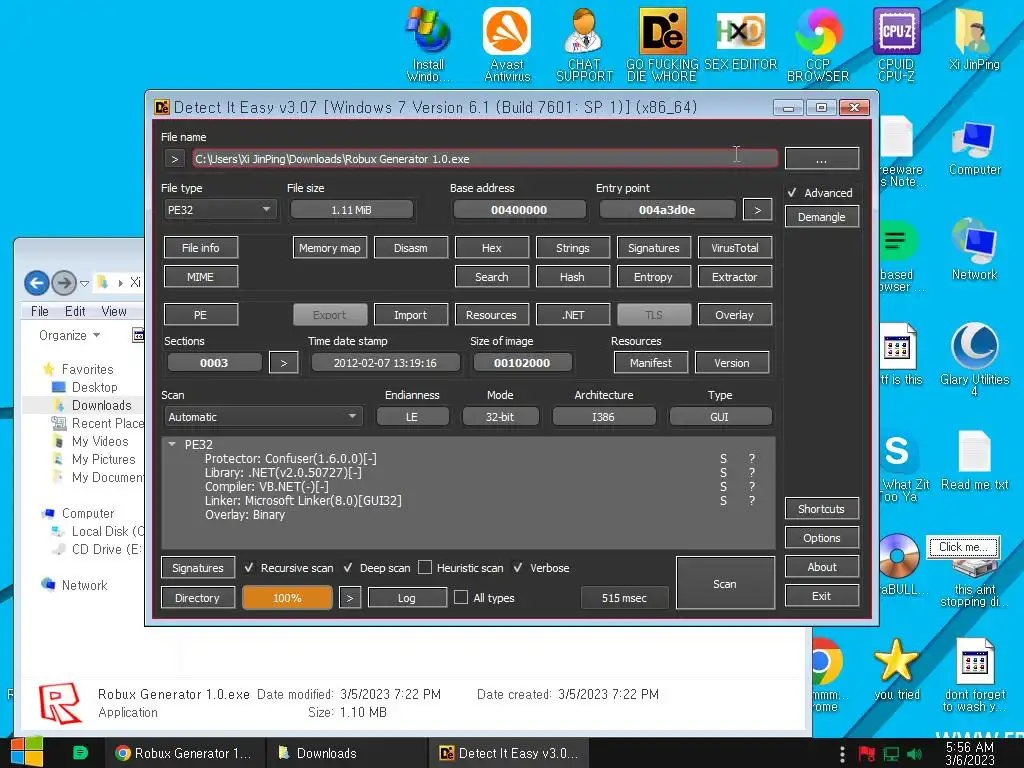
Task: Switch to Detect It Easy taskbar item
Action: click(509, 753)
